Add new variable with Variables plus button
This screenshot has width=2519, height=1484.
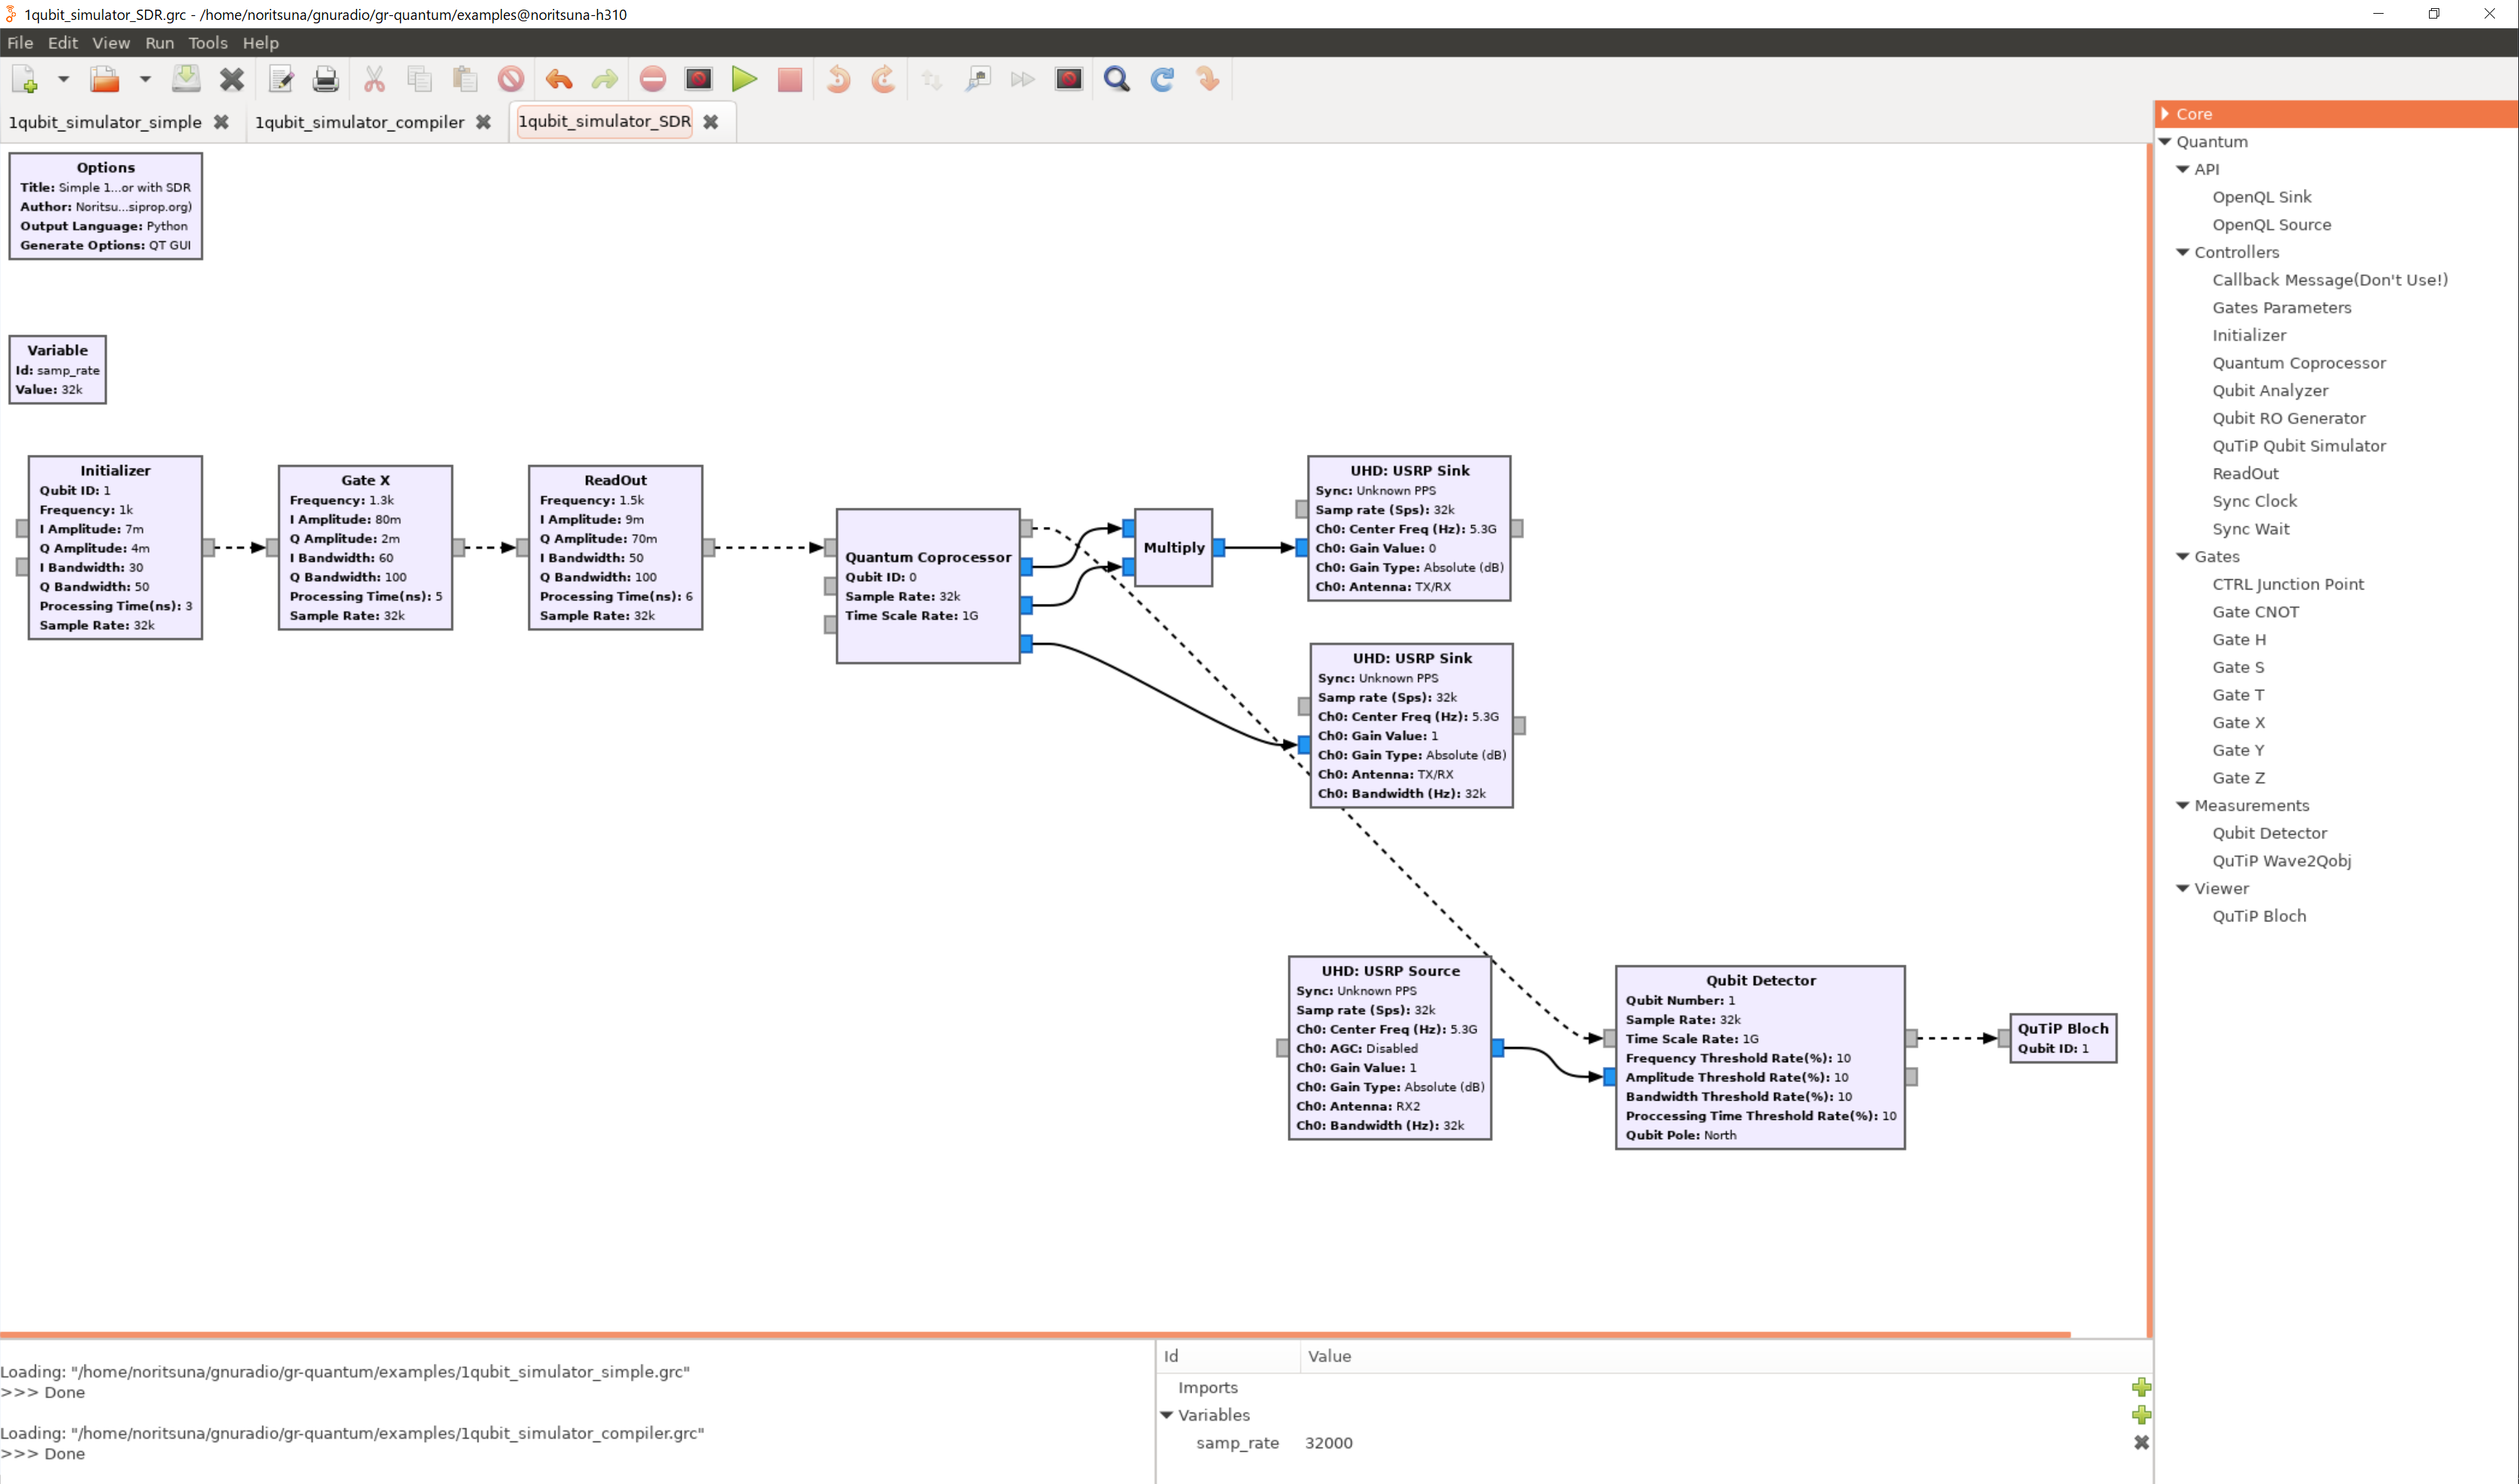(2140, 1415)
